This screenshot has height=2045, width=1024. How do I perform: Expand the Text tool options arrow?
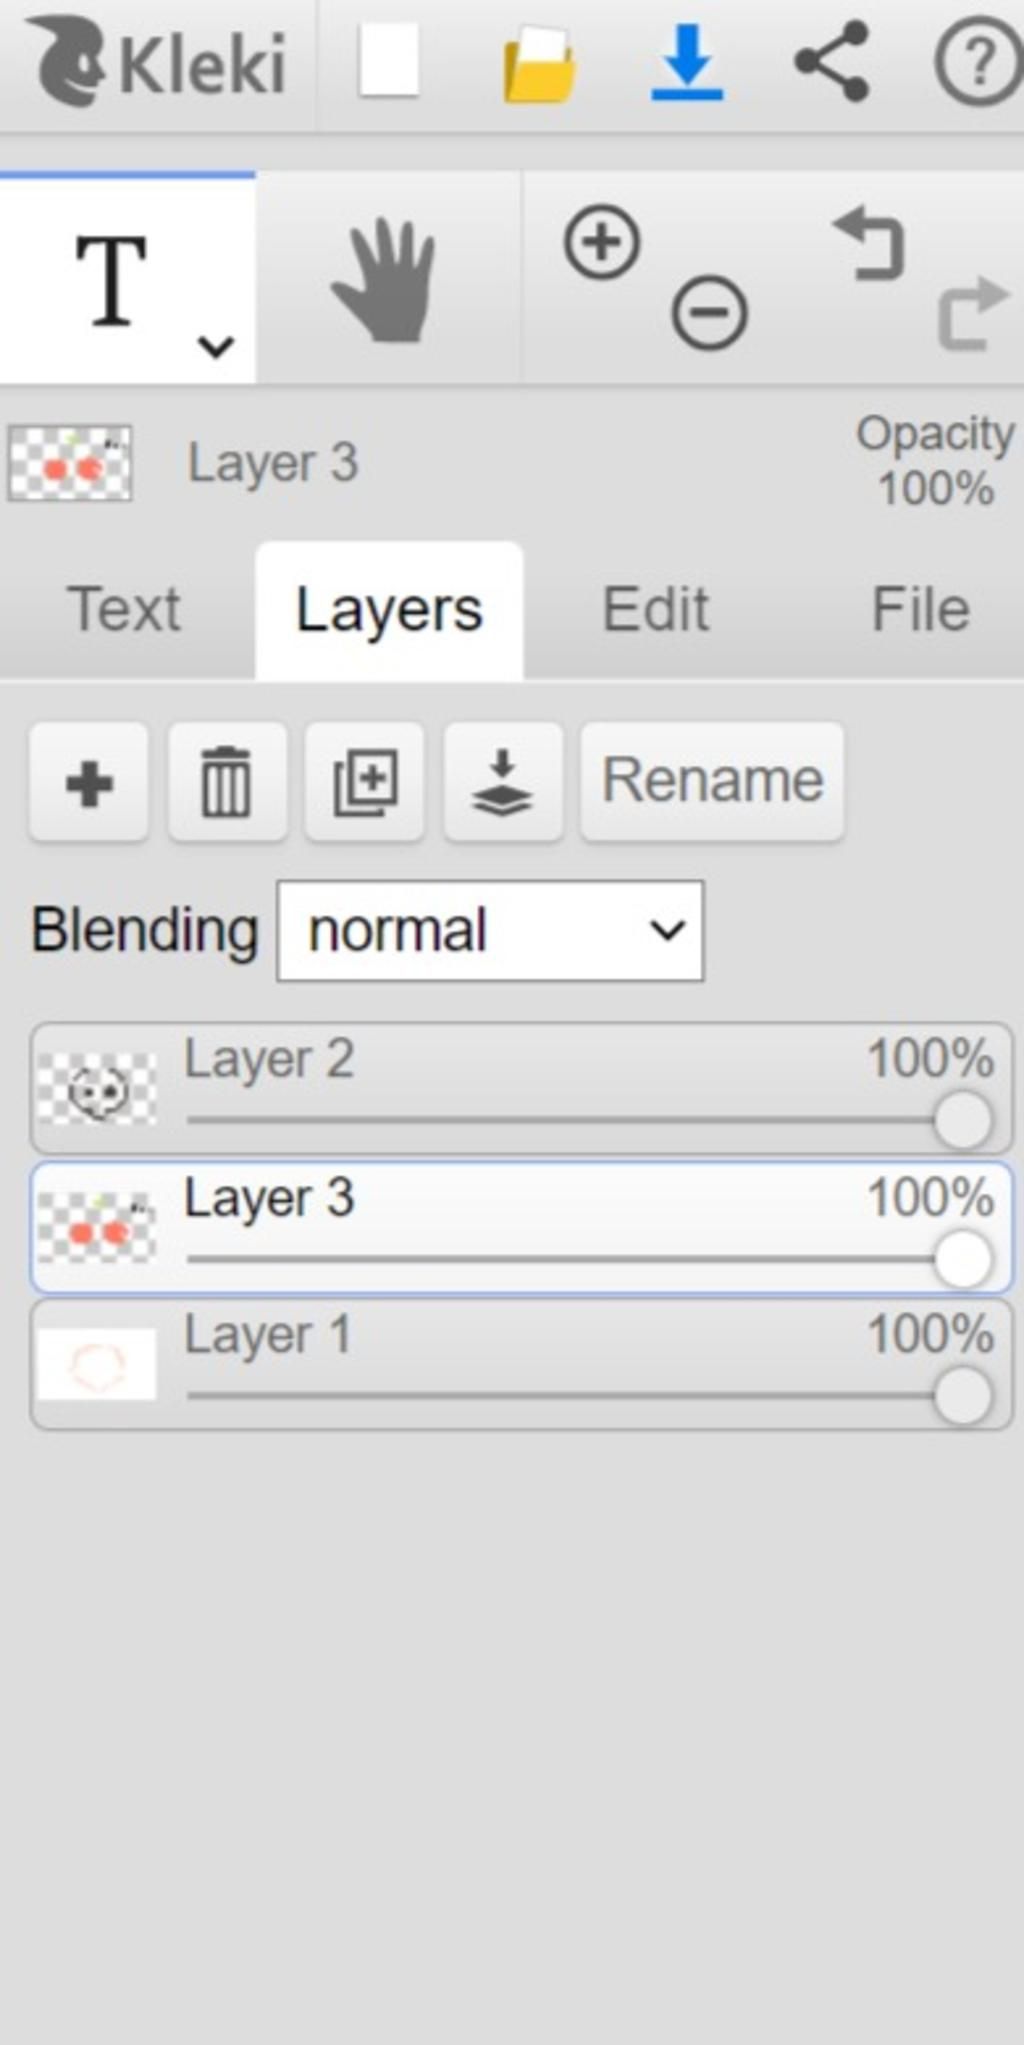(x=216, y=346)
